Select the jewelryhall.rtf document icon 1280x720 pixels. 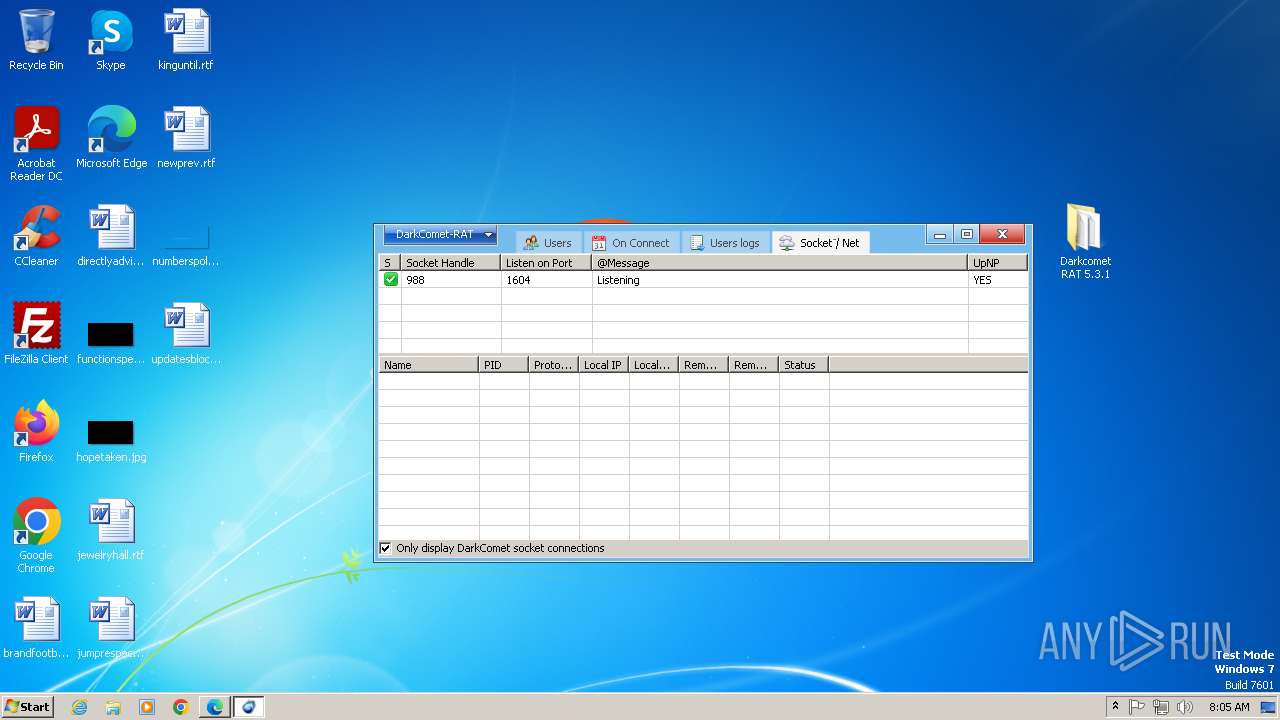(111, 530)
